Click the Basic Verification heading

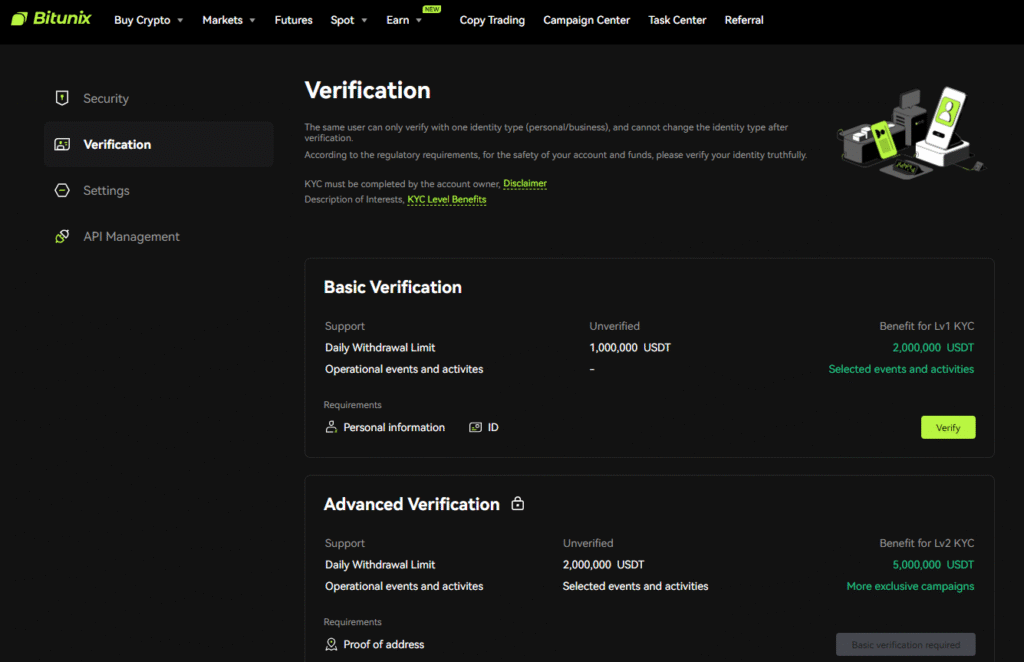392,287
